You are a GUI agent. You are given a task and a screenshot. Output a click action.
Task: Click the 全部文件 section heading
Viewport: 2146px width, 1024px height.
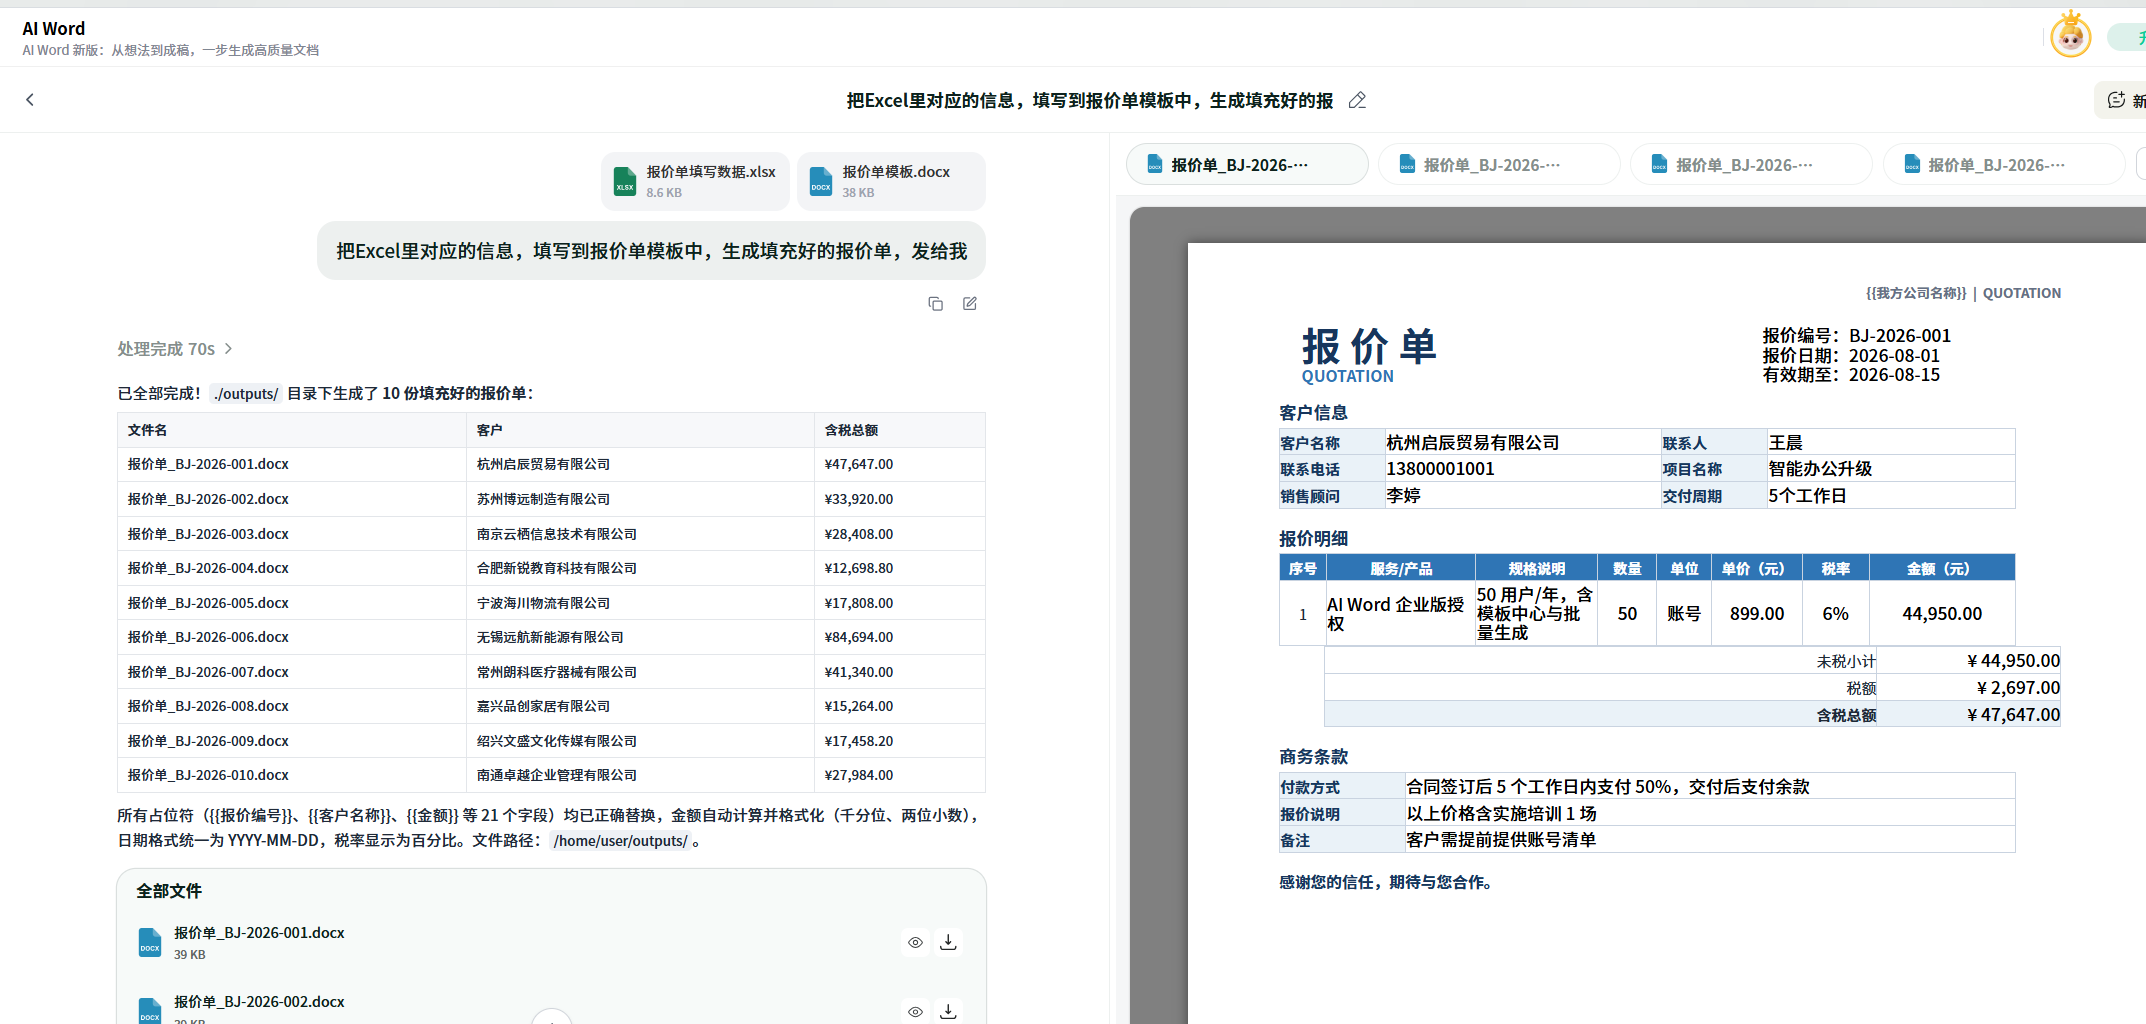coord(169,891)
